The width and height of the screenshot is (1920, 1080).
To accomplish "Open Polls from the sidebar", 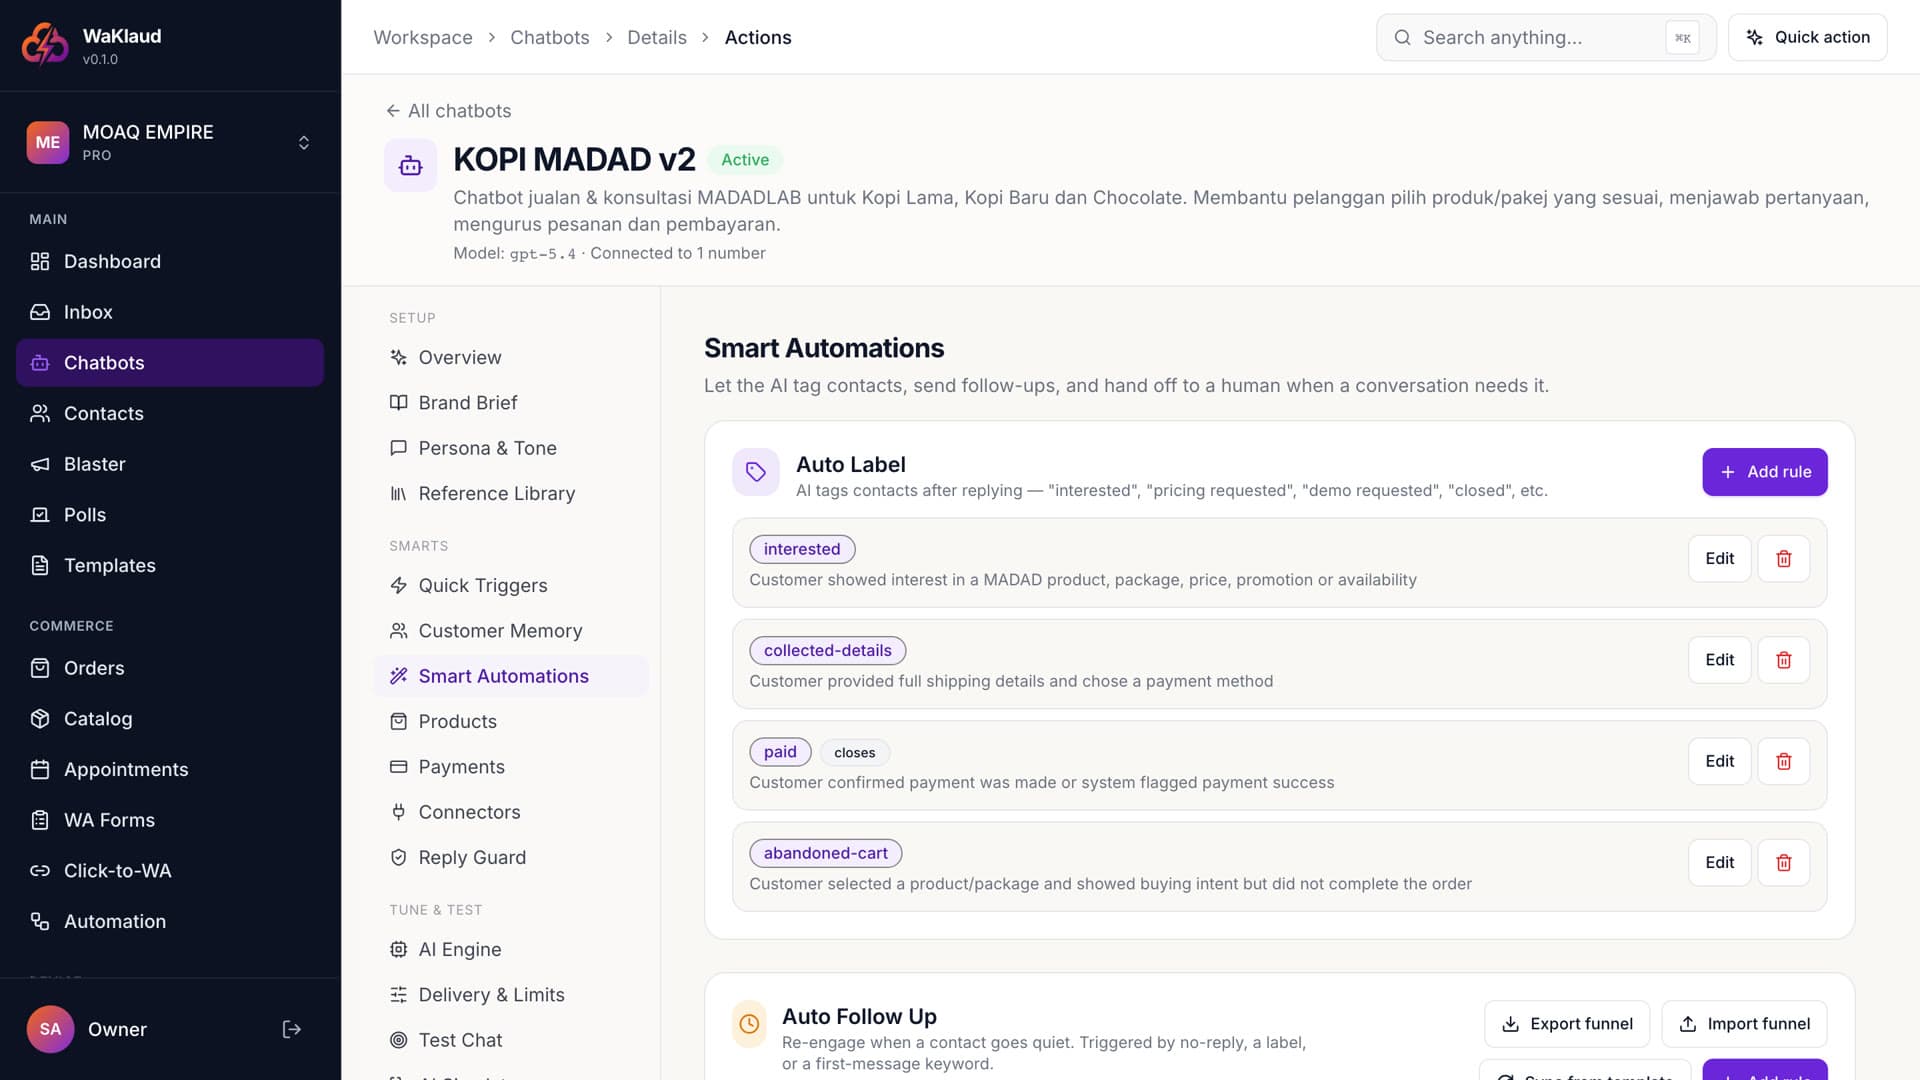I will (170, 515).
